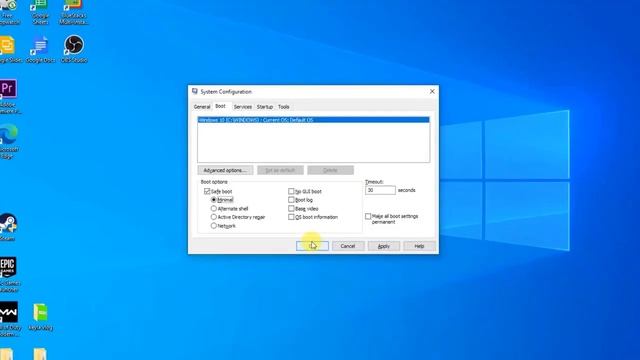The image size is (640, 360).
Task: Open the Epic Games Launcher shortcut
Action: pyautogui.click(x=9, y=274)
